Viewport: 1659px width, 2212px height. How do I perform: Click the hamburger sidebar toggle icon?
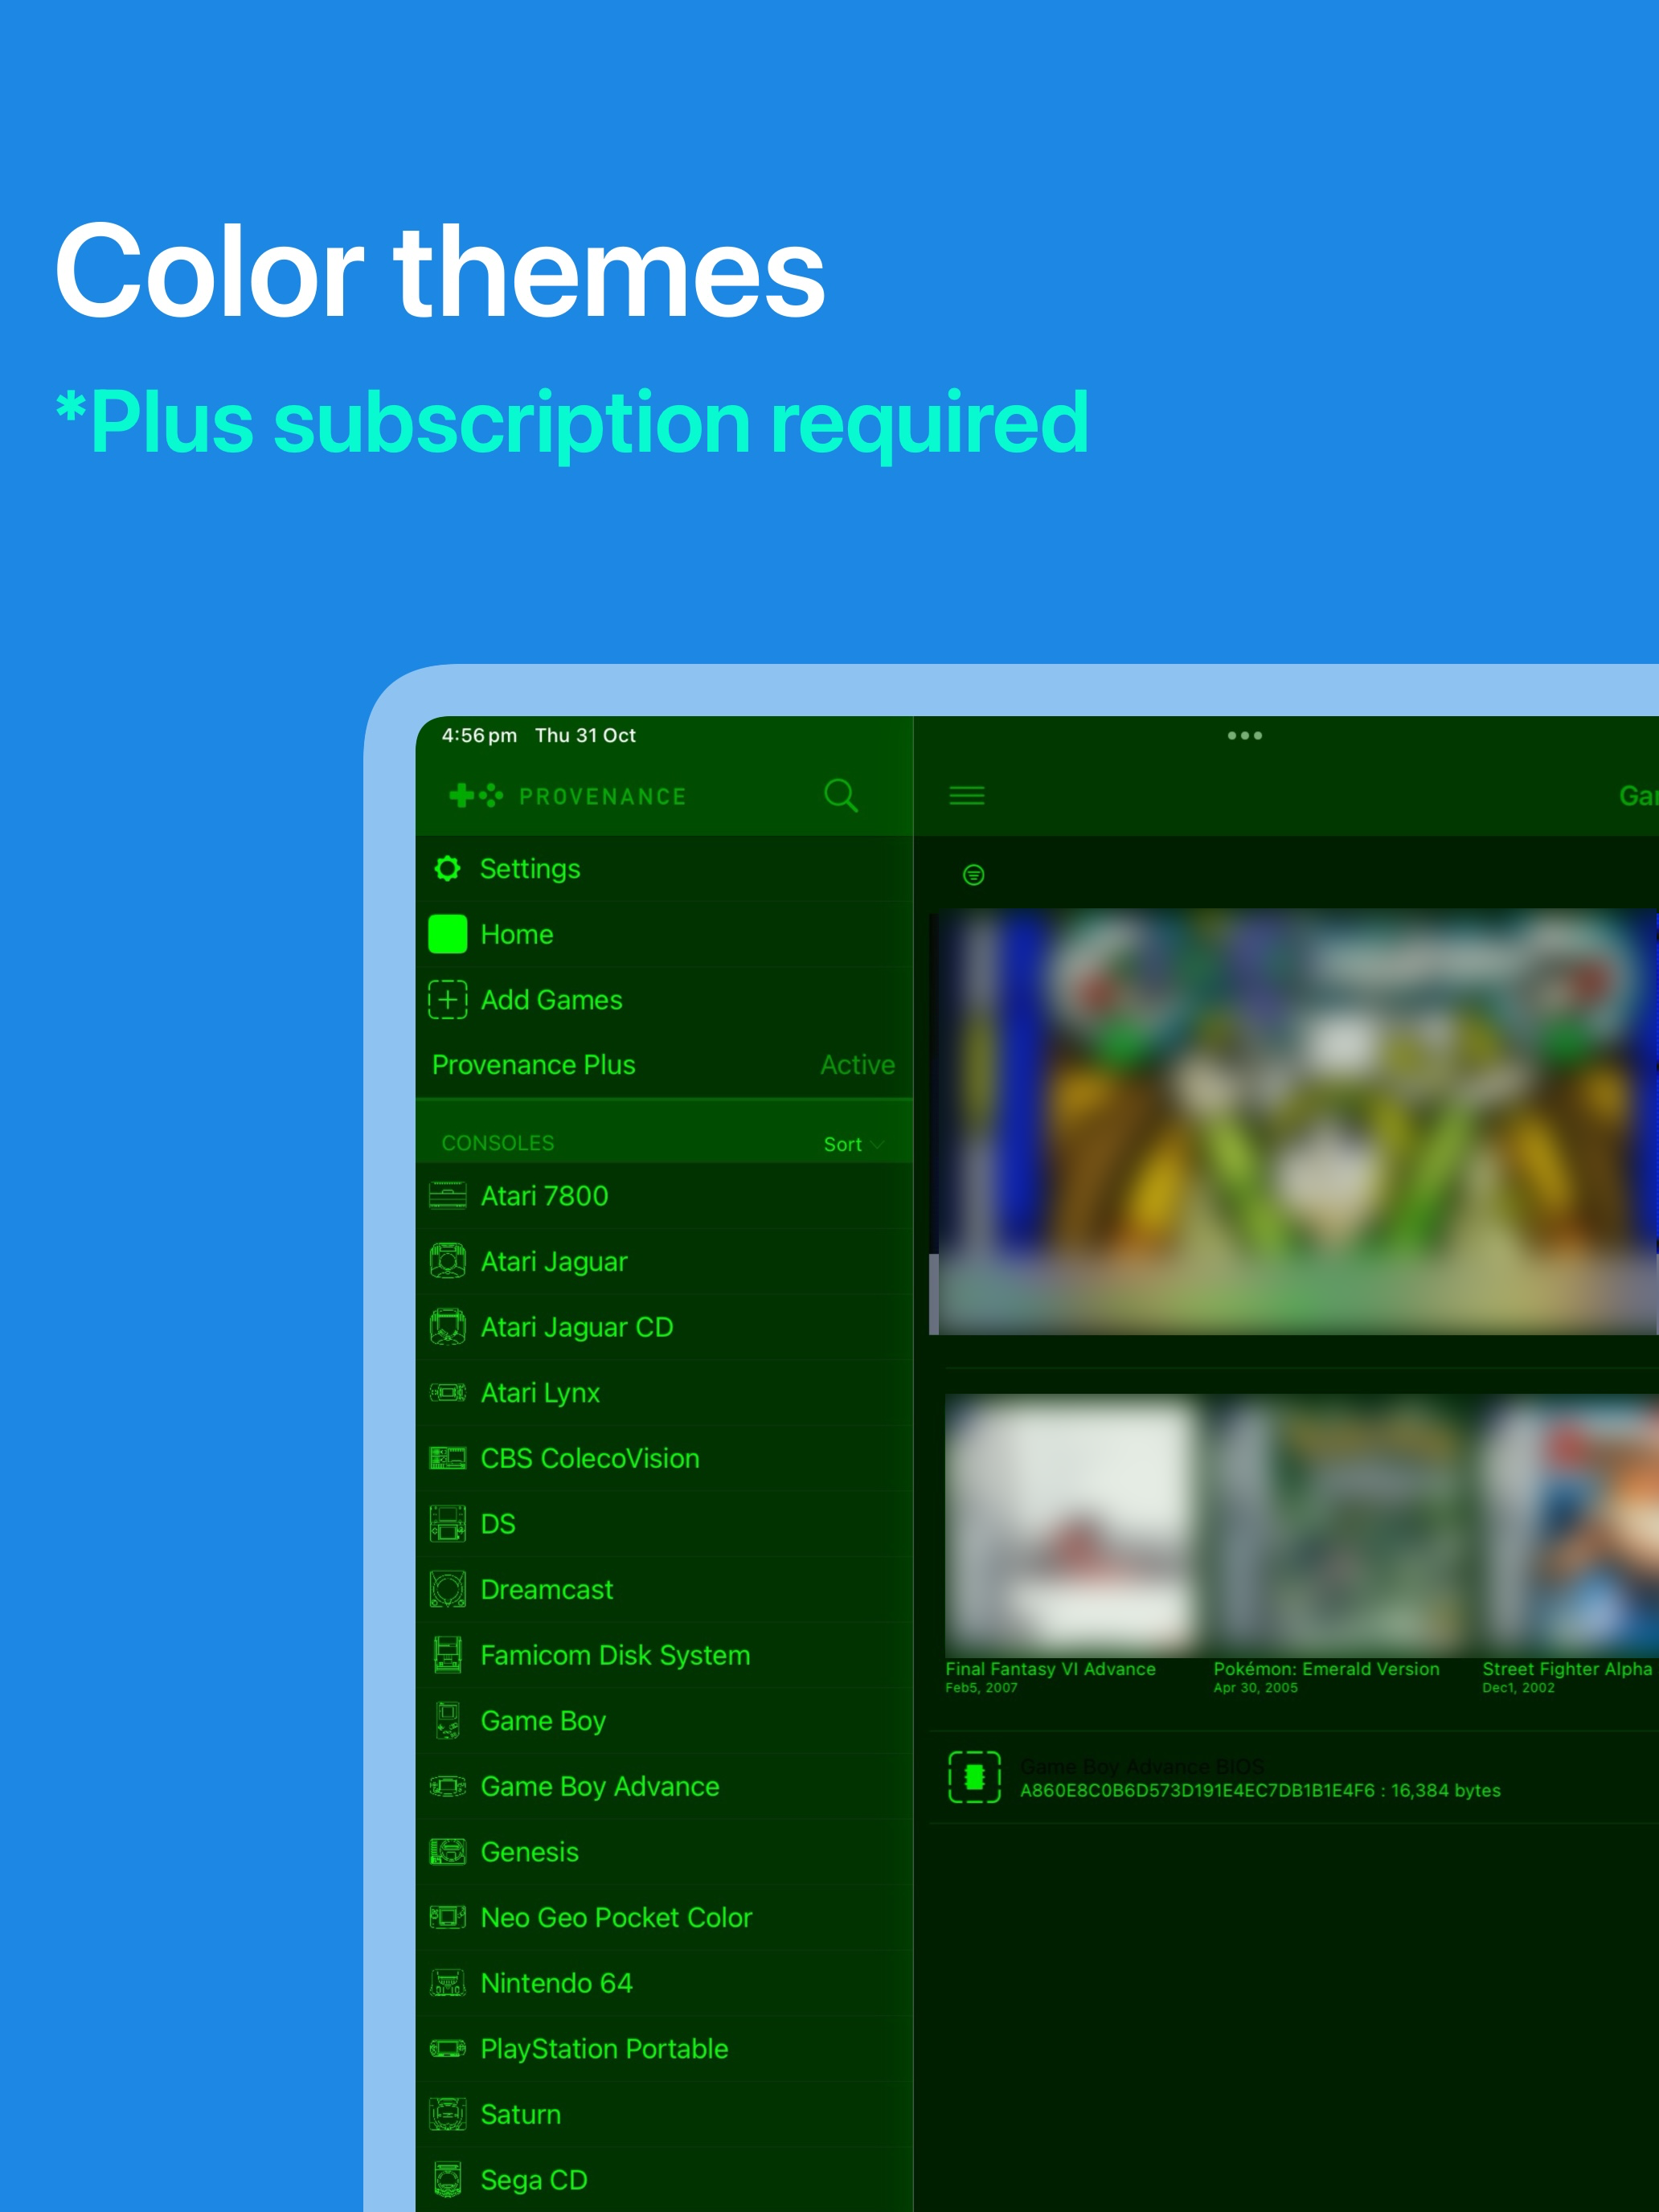(x=966, y=796)
